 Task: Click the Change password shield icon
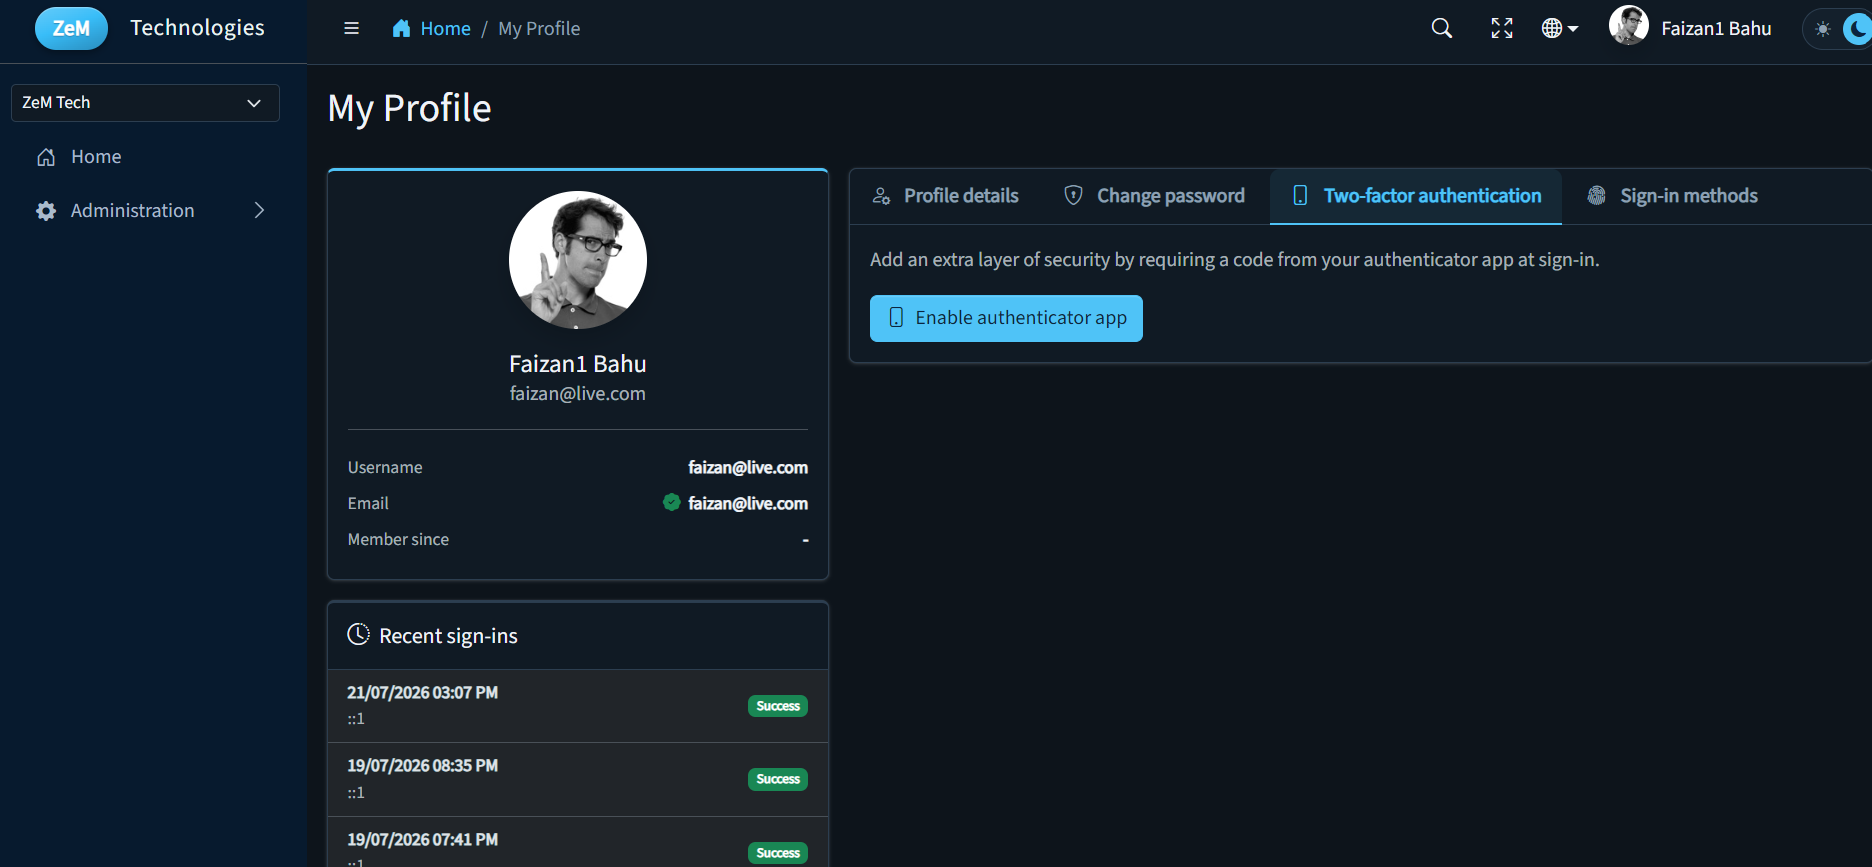[1073, 195]
